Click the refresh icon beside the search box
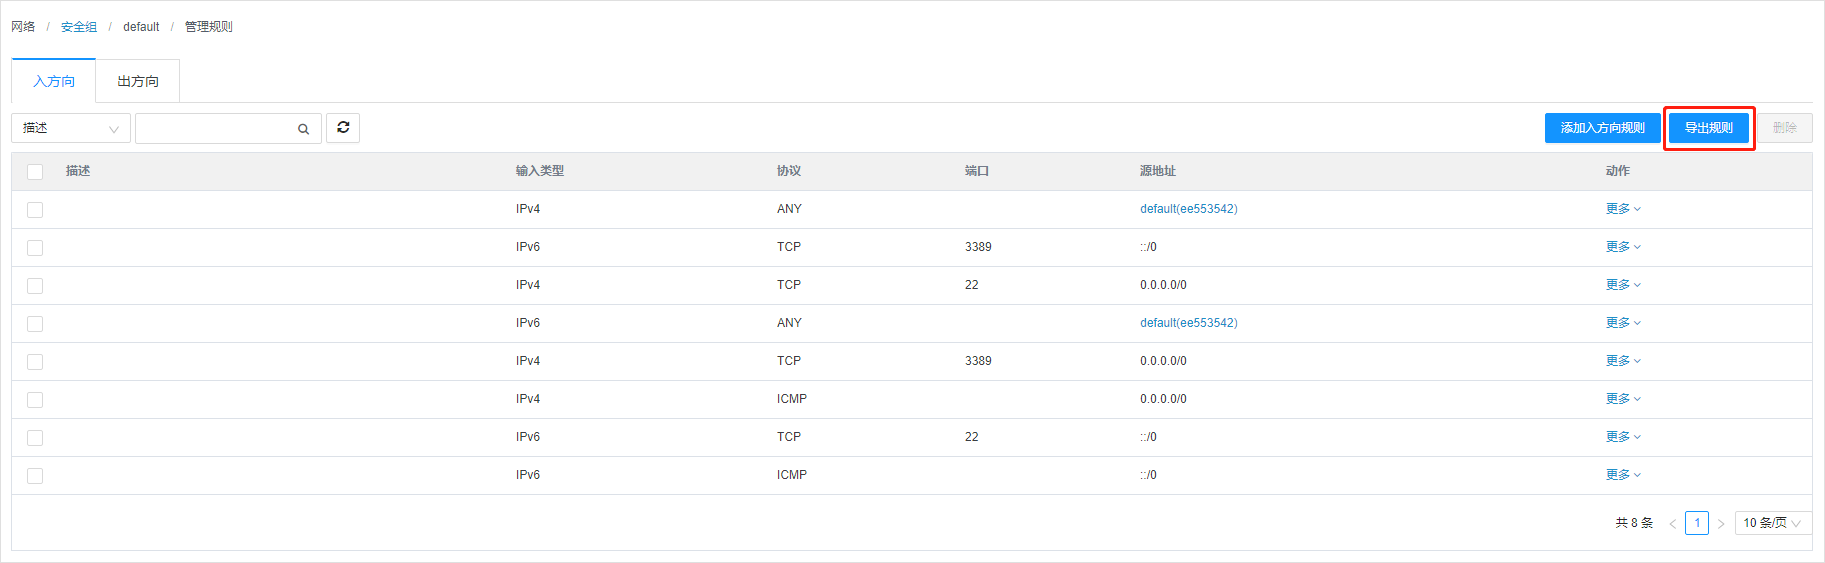Image resolution: width=1825 pixels, height=563 pixels. click(343, 128)
